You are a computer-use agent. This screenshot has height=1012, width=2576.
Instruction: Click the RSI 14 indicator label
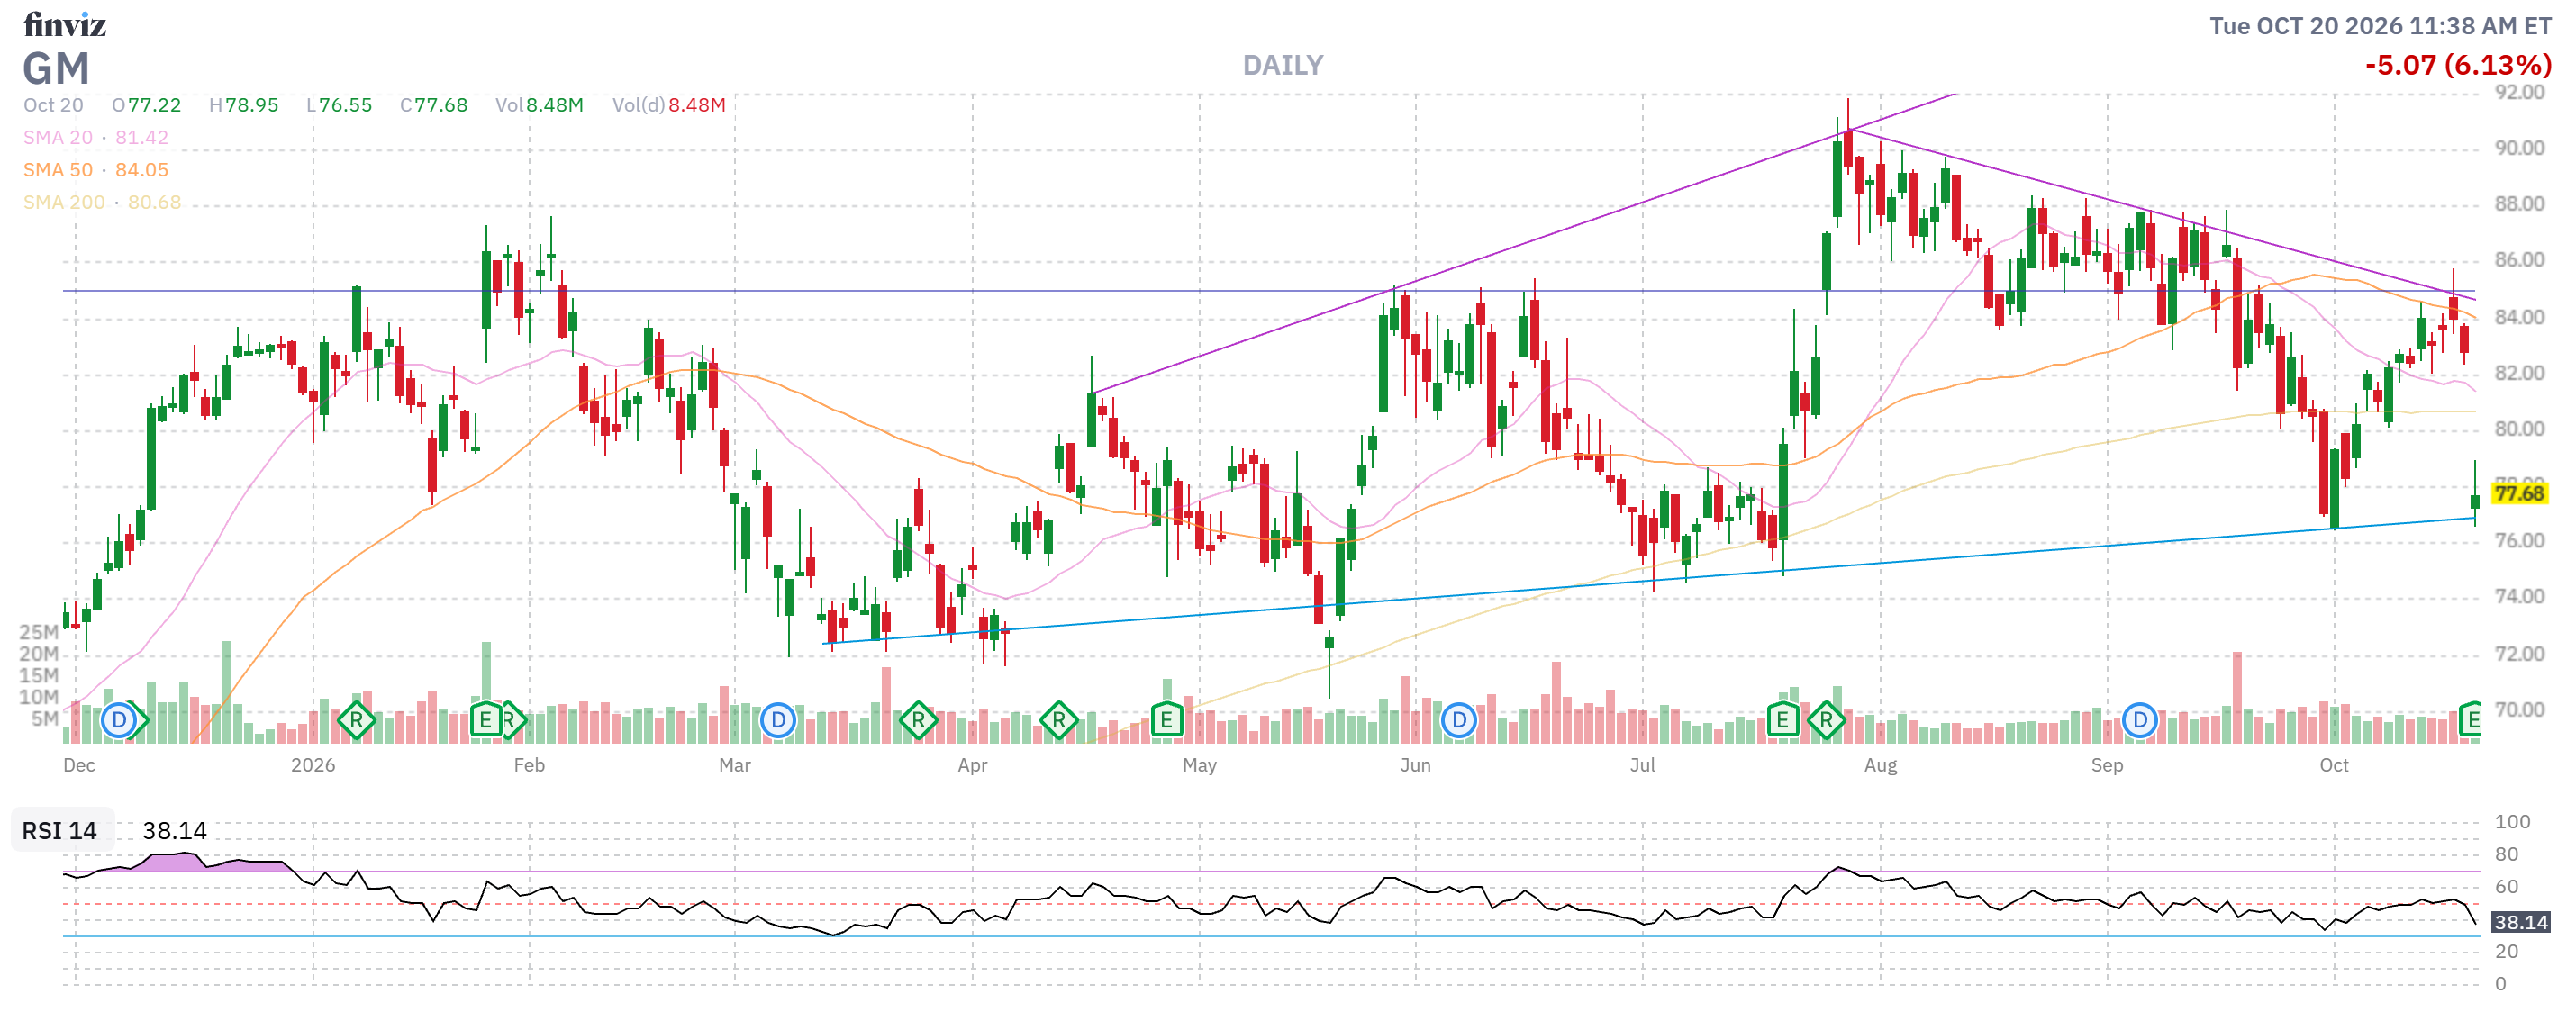click(60, 831)
